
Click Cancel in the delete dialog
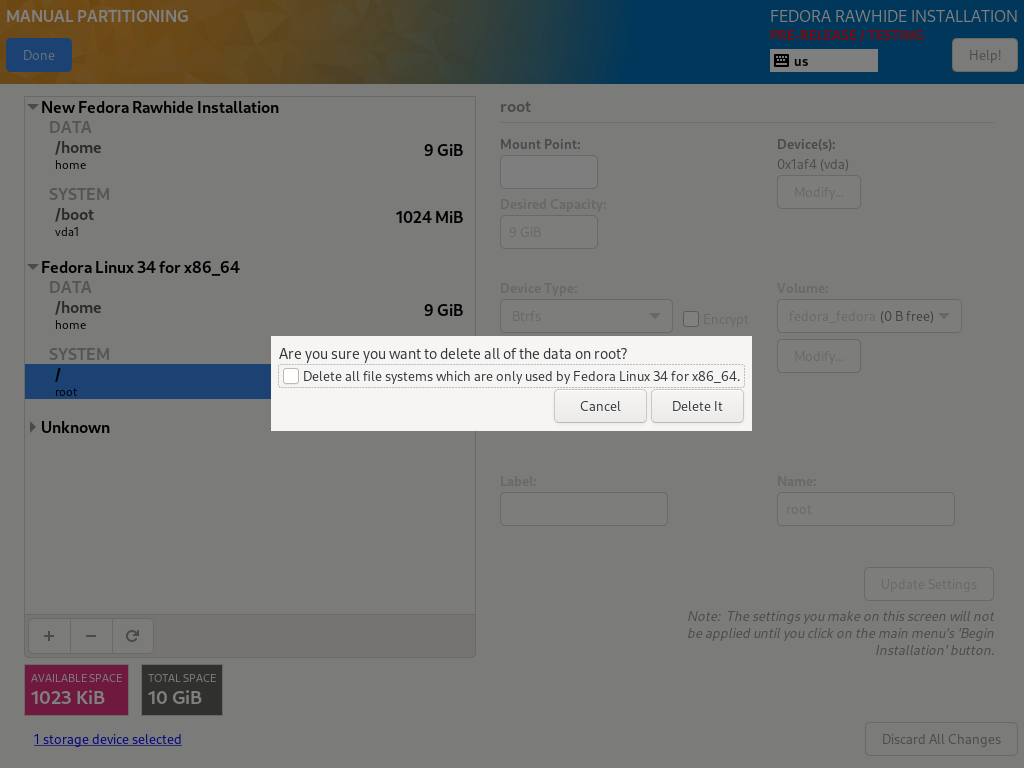600,406
